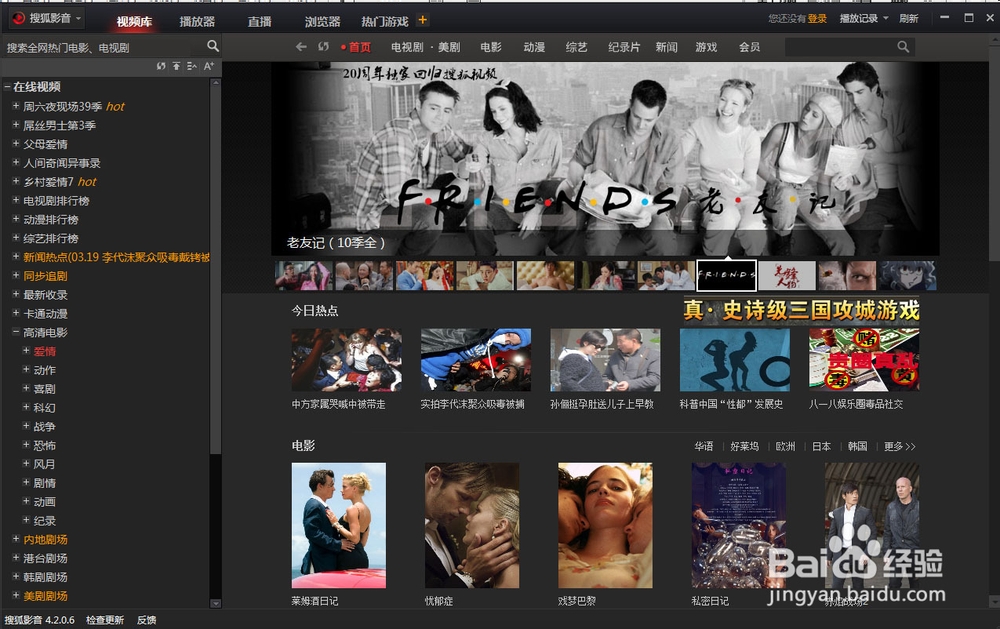1000x629 pixels.
Task: Open the 会员 page
Action: 749,47
